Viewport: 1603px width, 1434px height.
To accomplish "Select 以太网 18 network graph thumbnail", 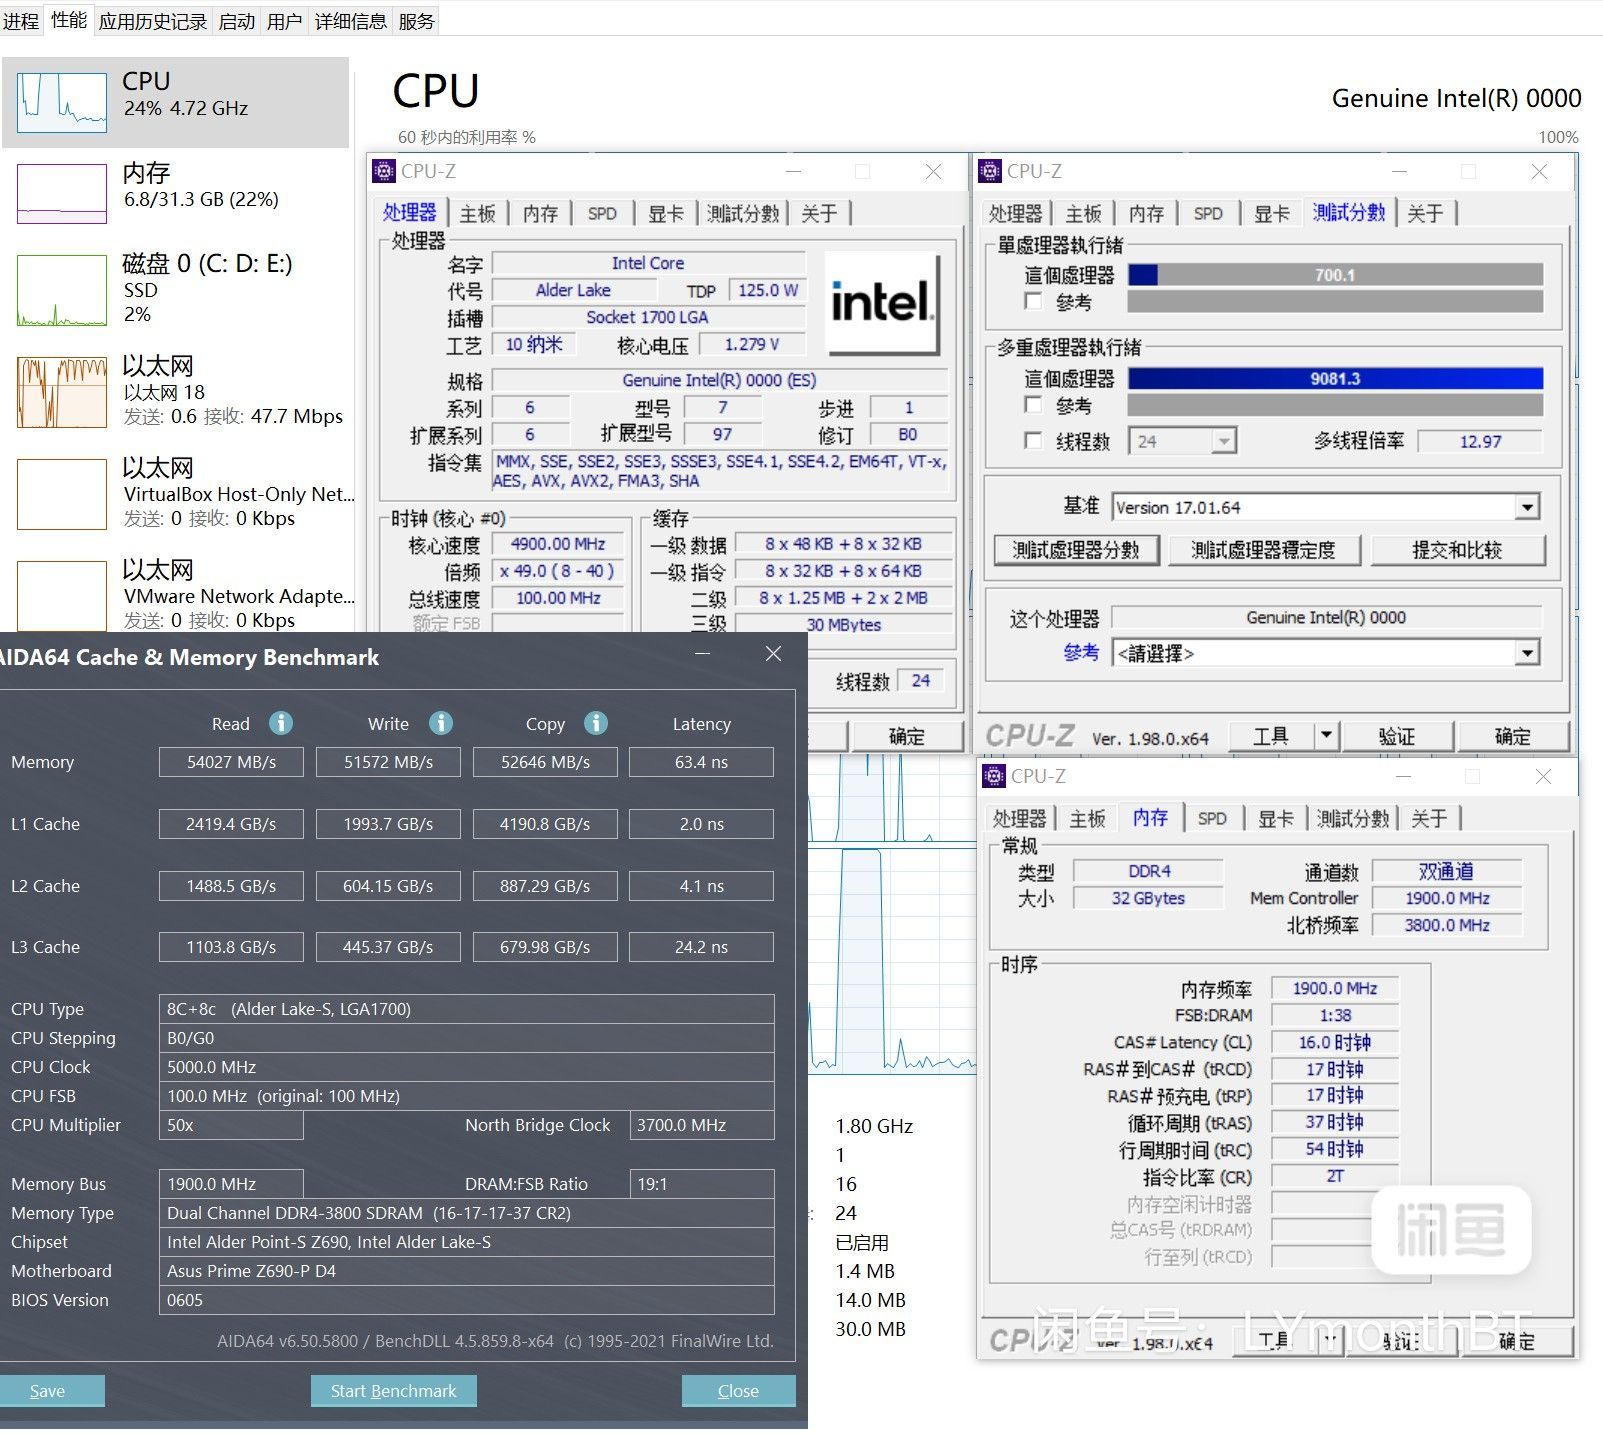I will pyautogui.click(x=62, y=393).
